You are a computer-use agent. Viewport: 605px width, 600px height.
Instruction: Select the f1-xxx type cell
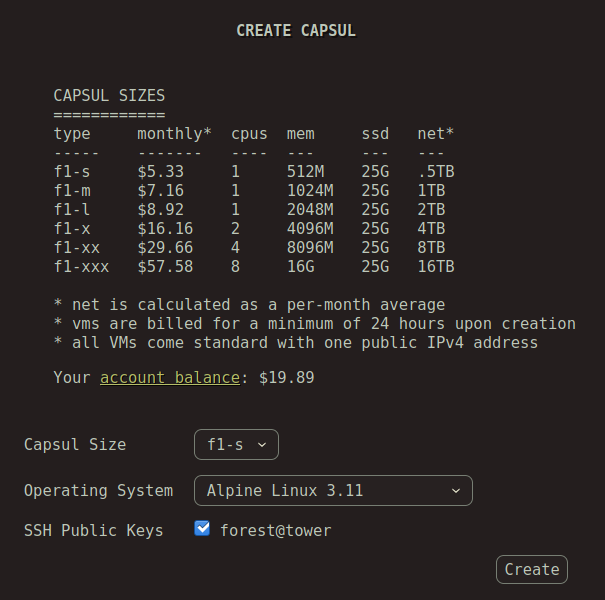[x=81, y=266]
